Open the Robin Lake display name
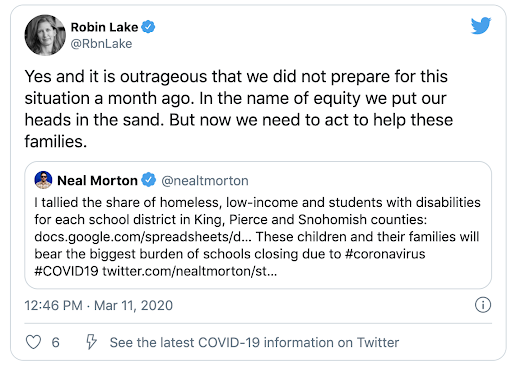The image size is (512, 368). pyautogui.click(x=104, y=27)
